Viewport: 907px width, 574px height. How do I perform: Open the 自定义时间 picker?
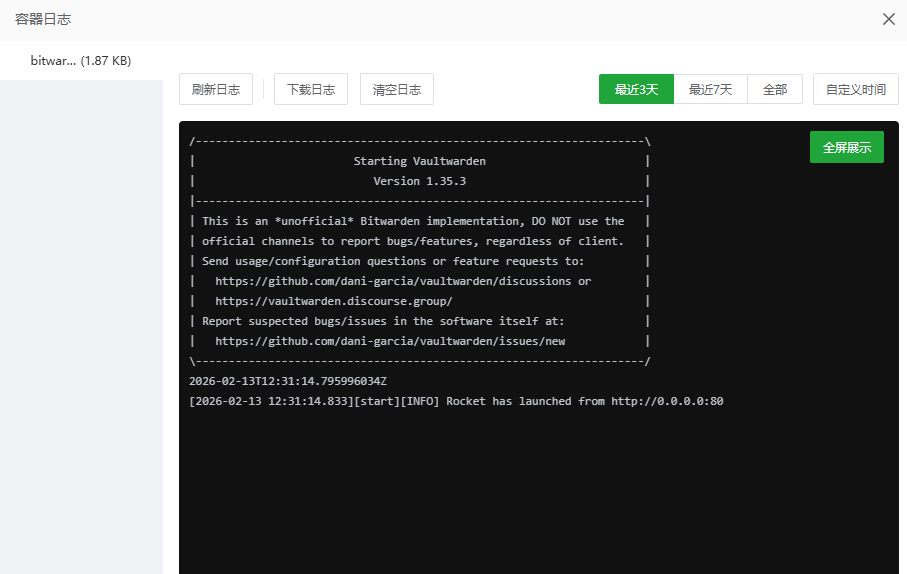point(855,89)
